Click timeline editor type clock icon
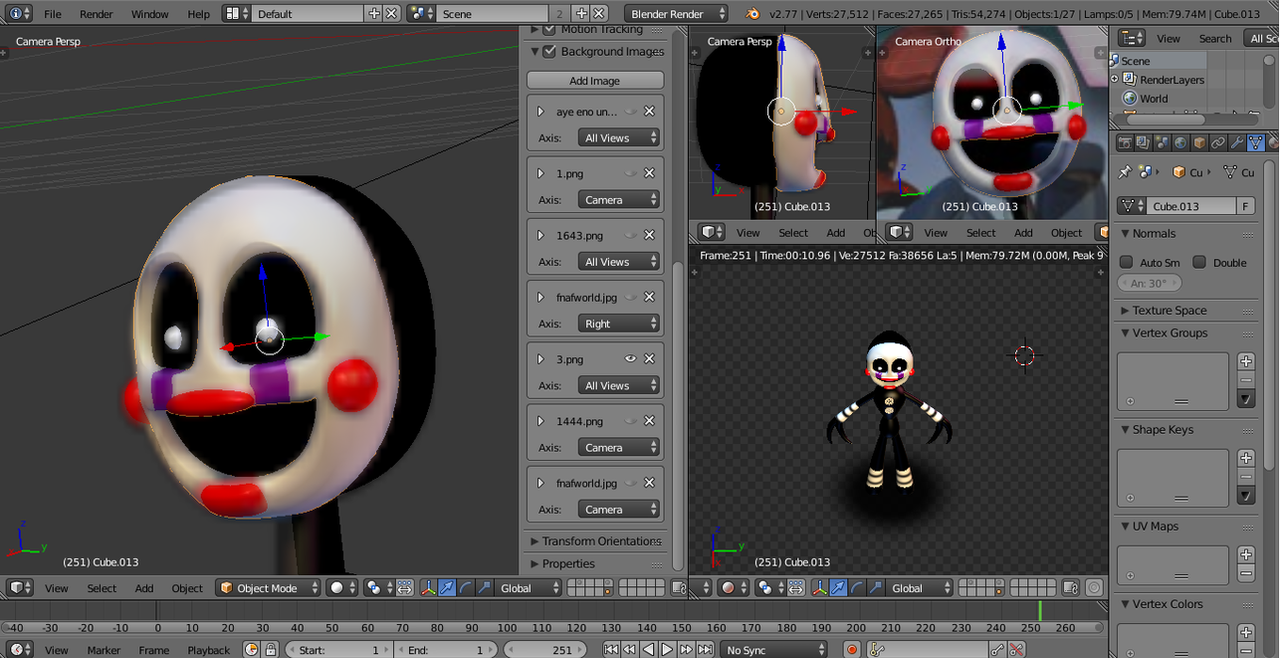The width and height of the screenshot is (1280, 658). [x=19, y=650]
